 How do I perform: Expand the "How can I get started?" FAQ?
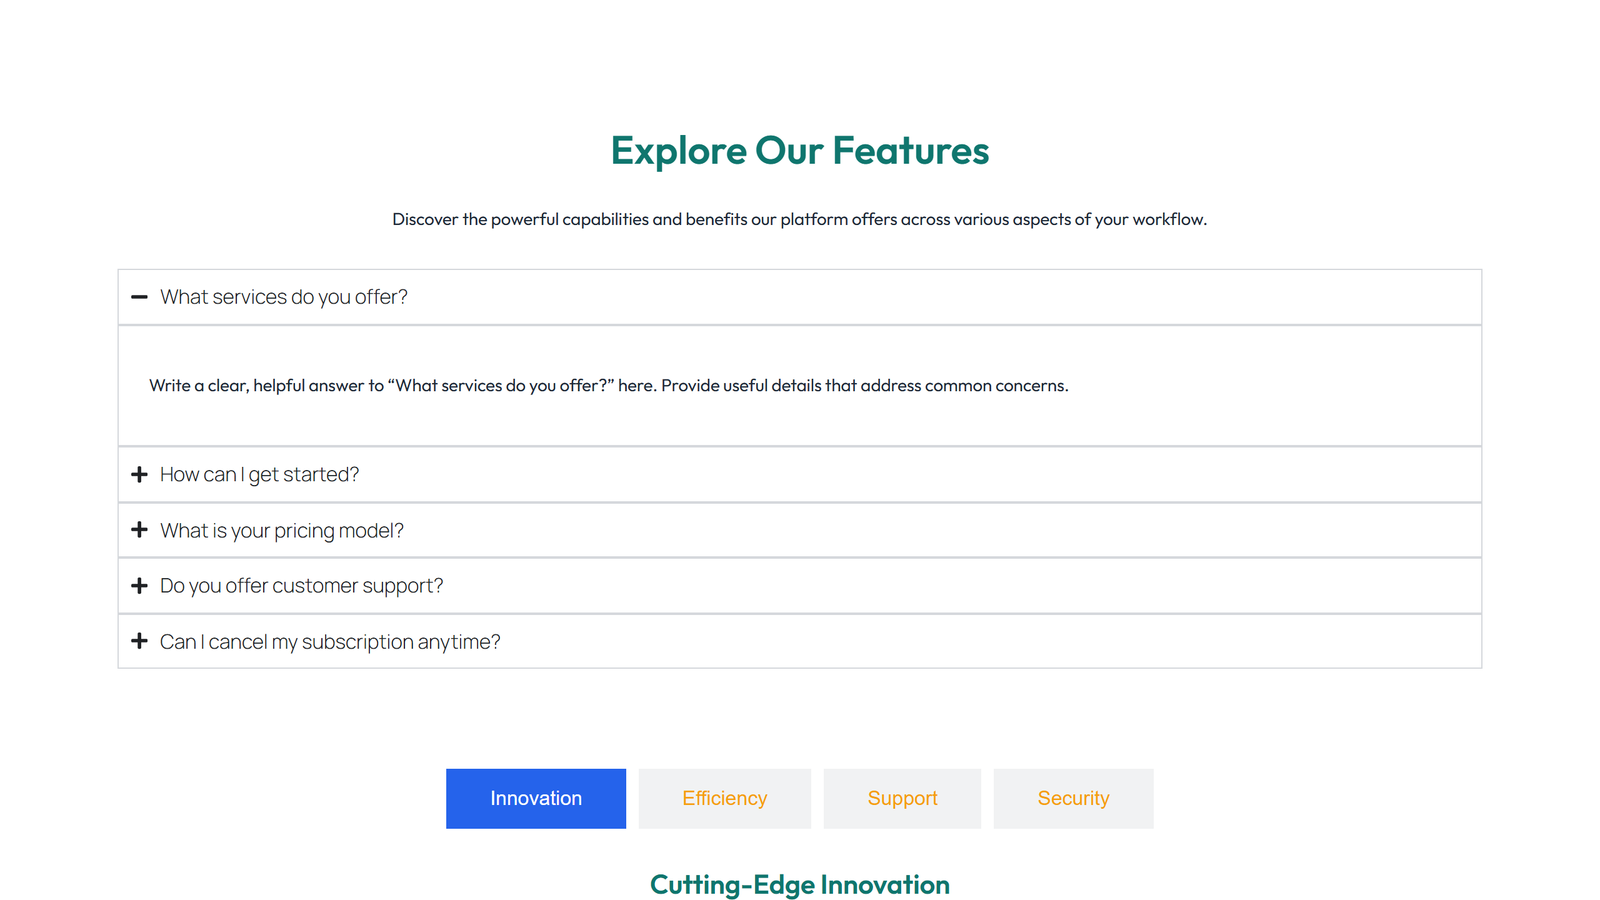coord(259,474)
